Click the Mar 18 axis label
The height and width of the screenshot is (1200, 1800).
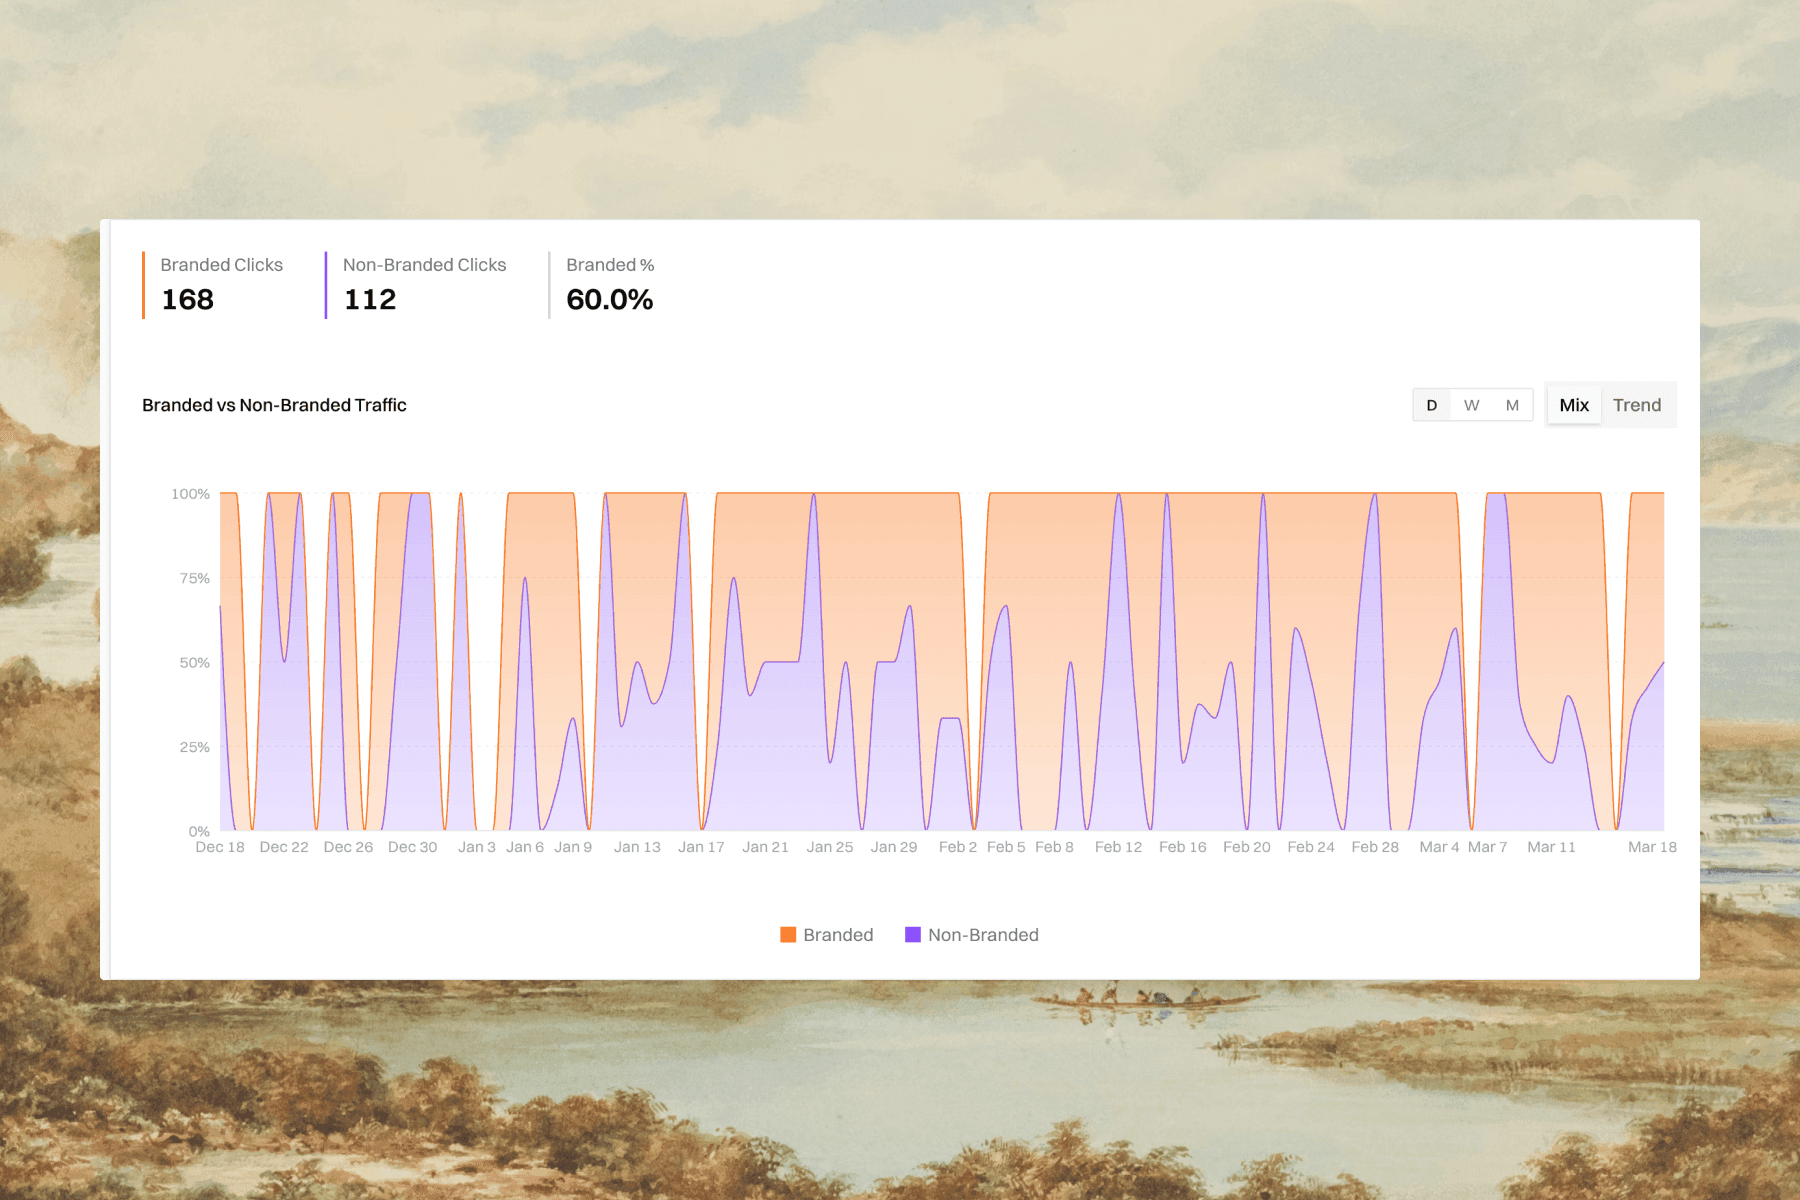1652,846
